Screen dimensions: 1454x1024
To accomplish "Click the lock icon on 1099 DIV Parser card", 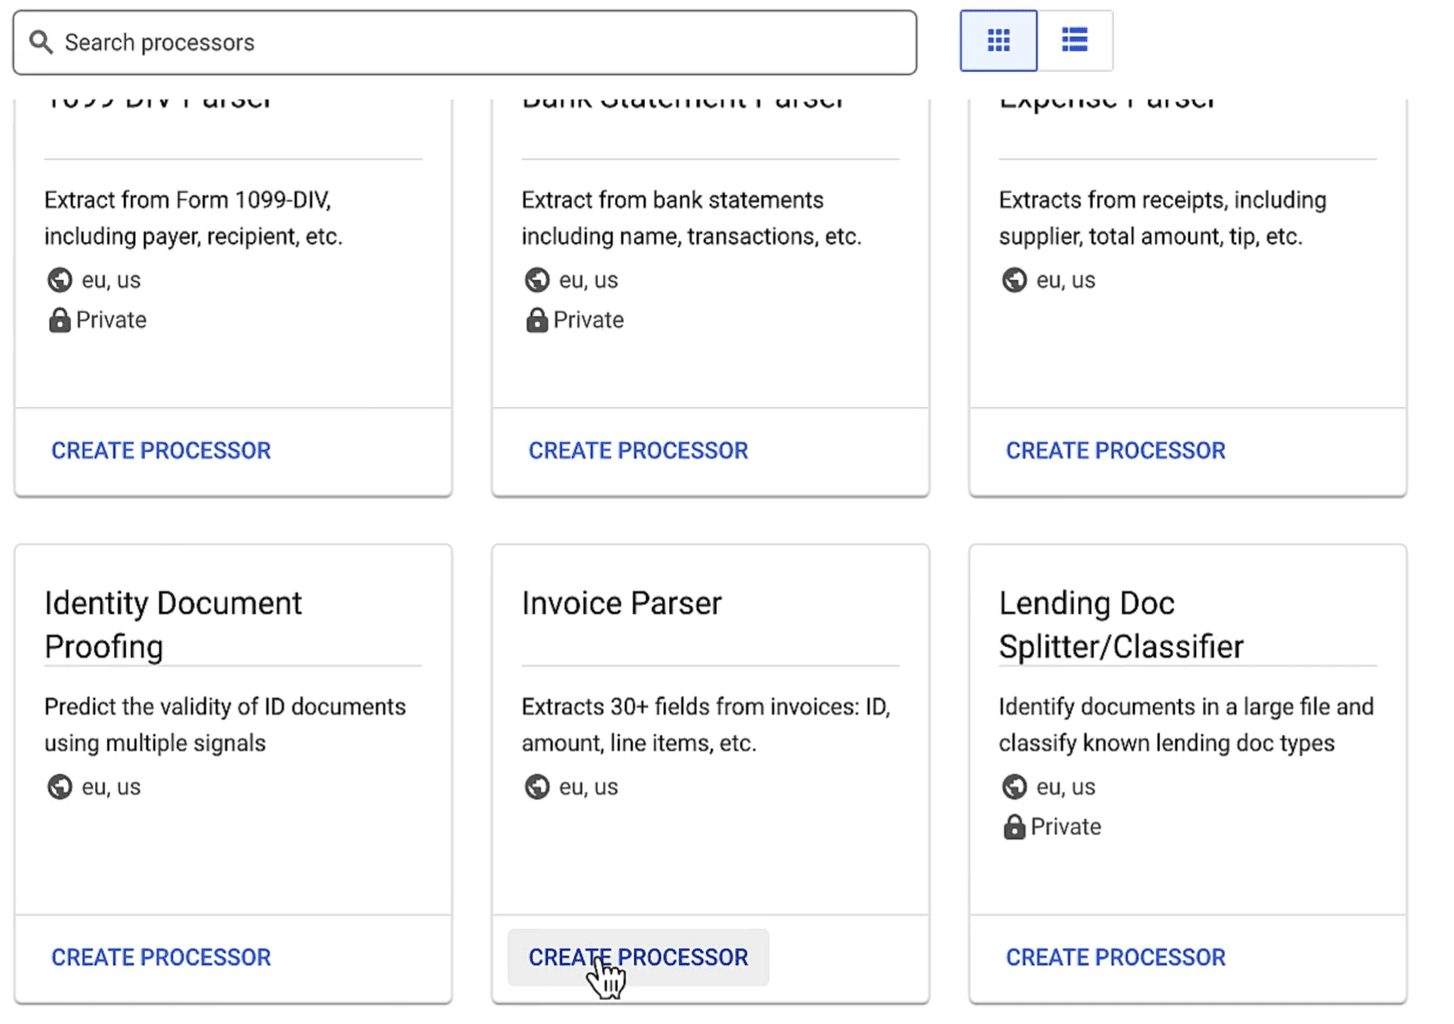I will [58, 320].
